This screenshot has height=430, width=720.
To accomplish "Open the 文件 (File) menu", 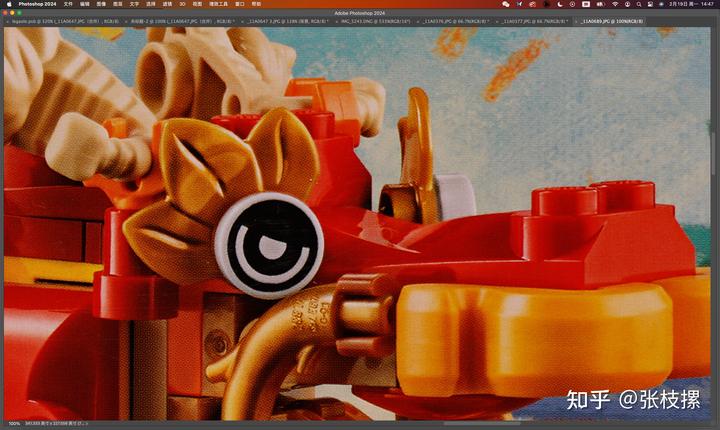I will coord(68,4).
